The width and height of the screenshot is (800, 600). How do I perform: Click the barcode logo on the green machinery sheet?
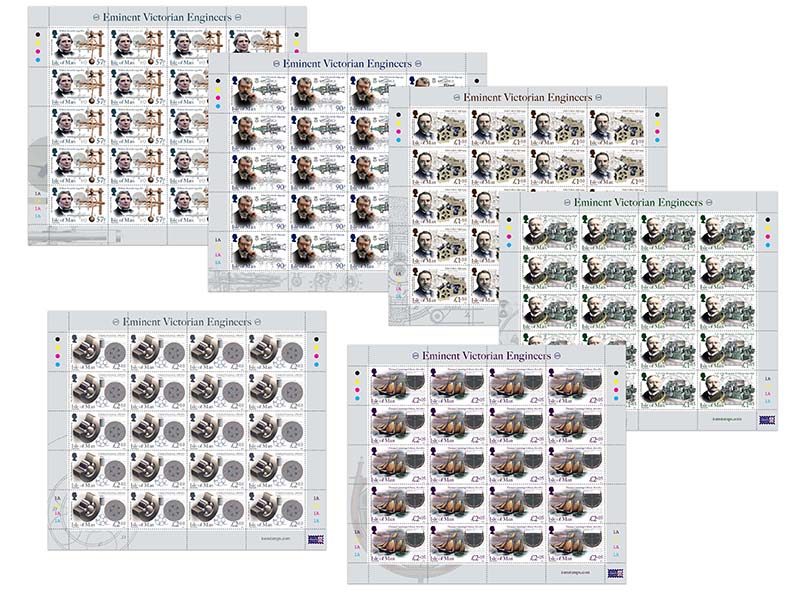click(x=767, y=419)
